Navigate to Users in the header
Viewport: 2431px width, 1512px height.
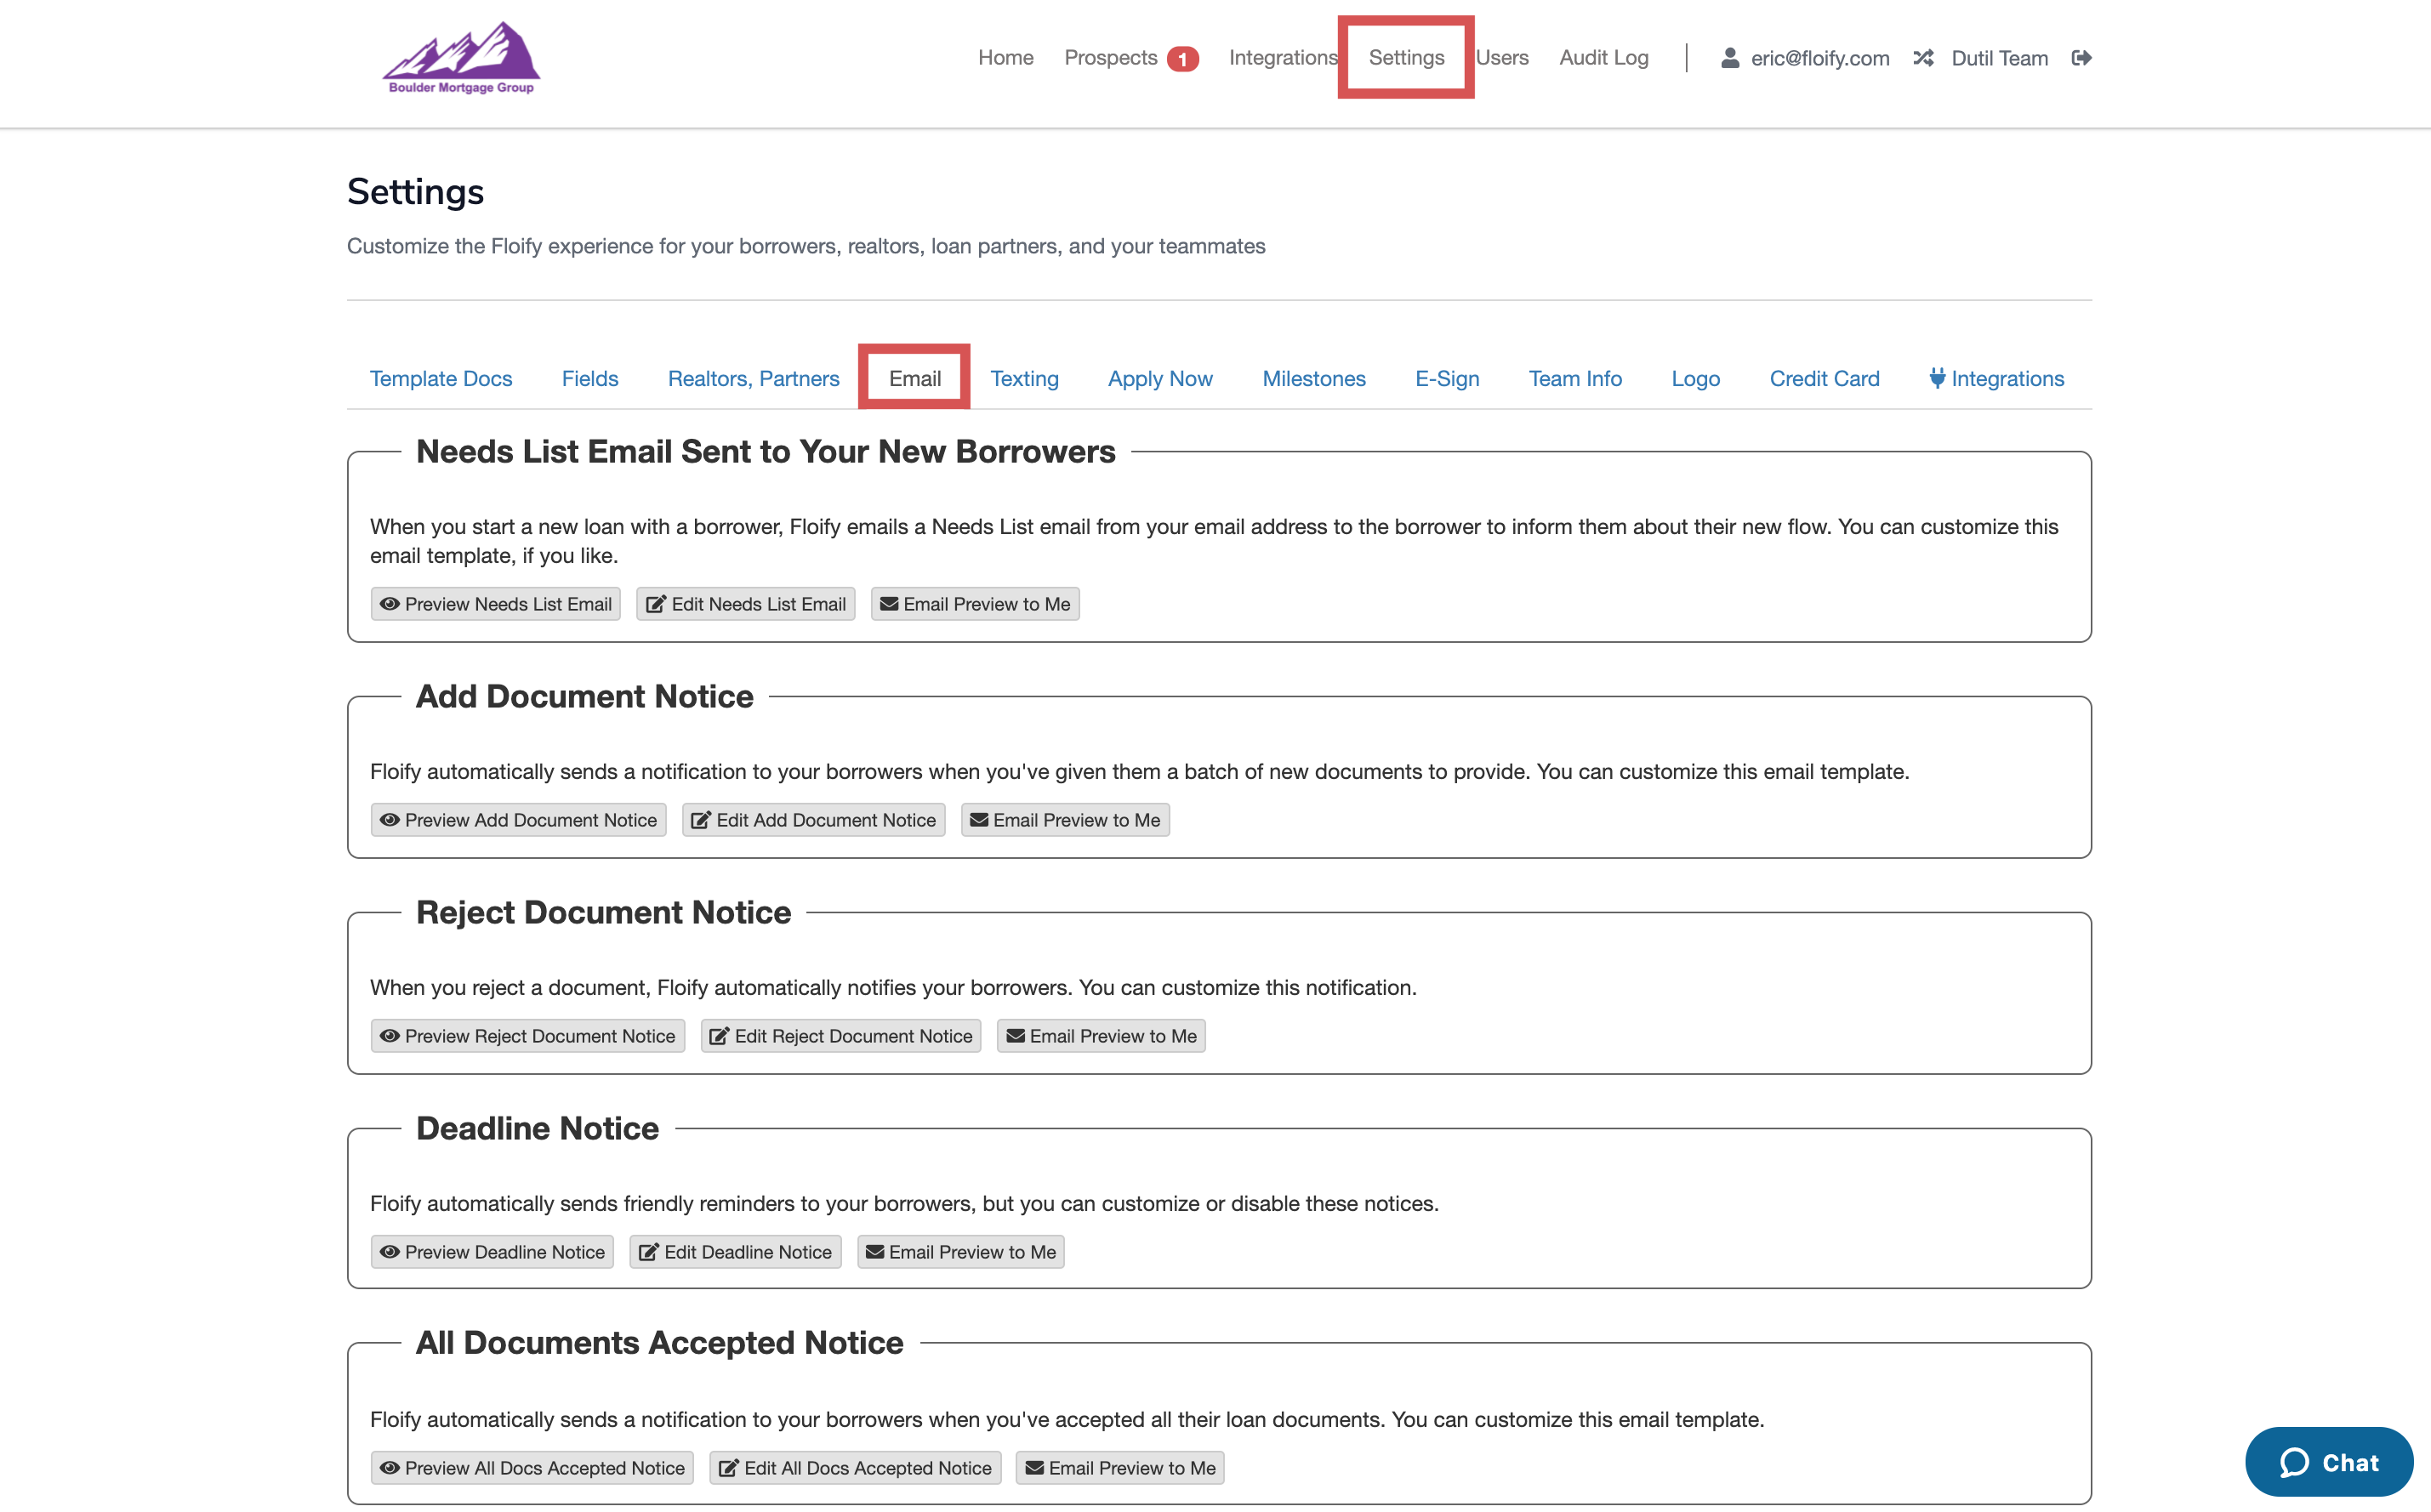(1502, 58)
